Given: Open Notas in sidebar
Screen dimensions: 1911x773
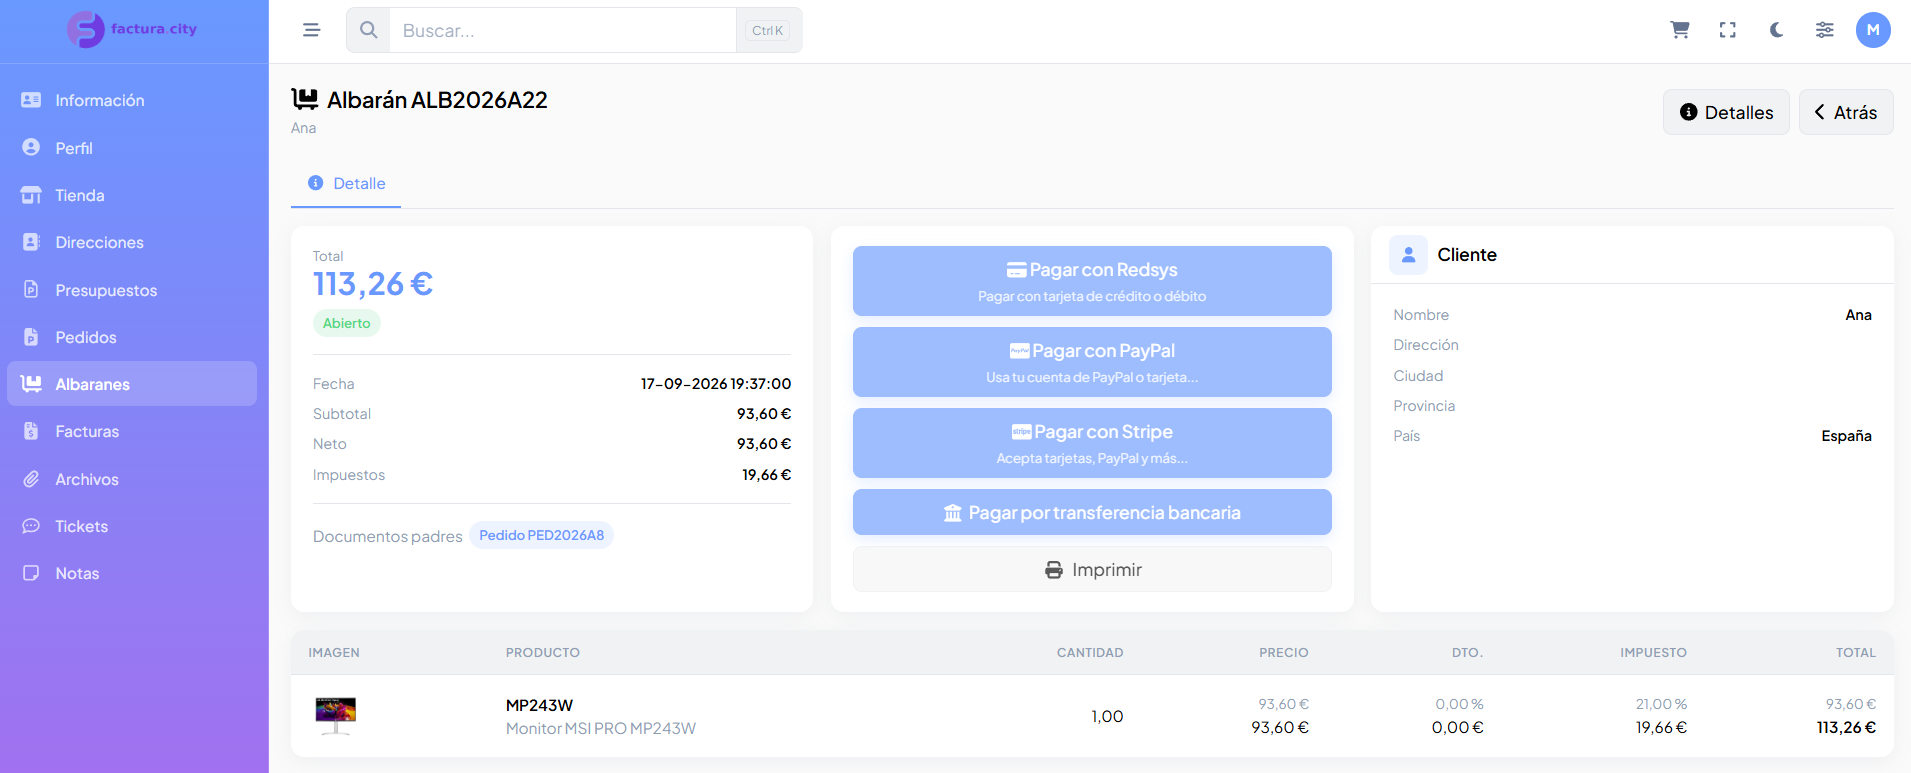Looking at the screenshot, I should click(132, 573).
